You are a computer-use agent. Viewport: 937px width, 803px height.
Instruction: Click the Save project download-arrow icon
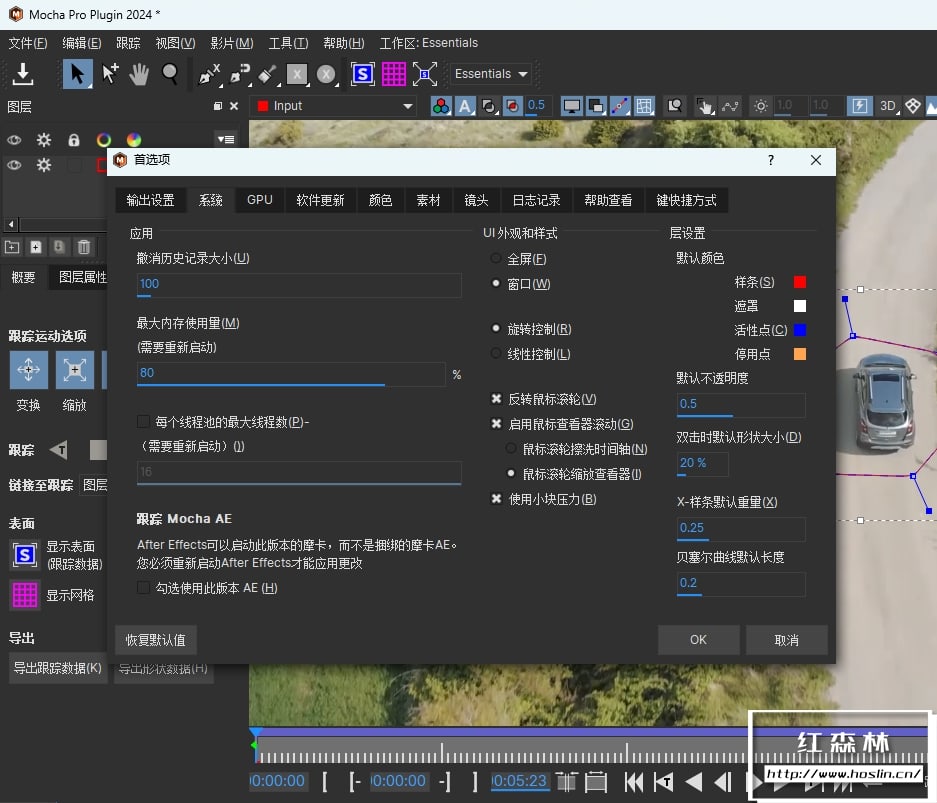pos(22,74)
